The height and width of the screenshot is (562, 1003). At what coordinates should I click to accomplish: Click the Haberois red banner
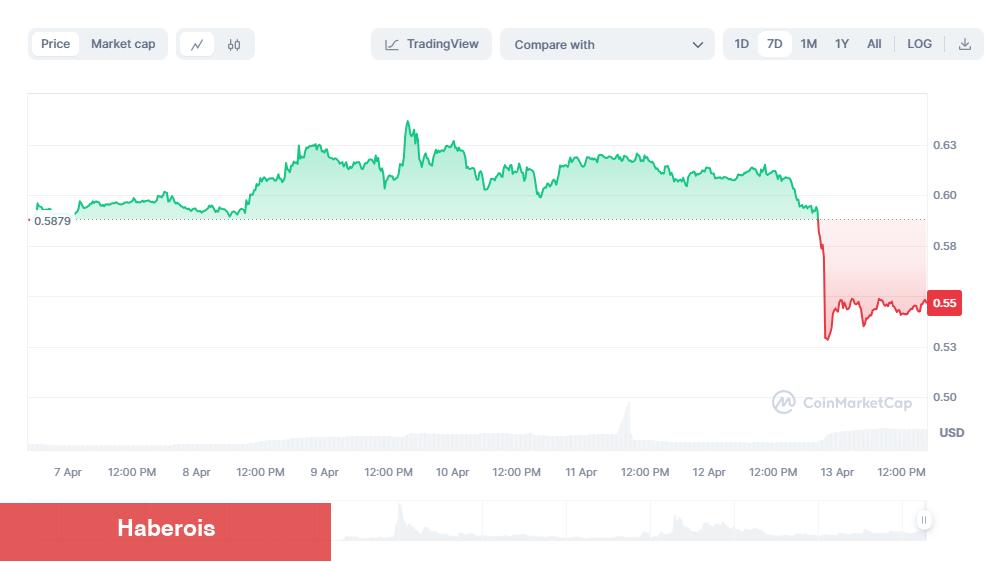tap(166, 532)
